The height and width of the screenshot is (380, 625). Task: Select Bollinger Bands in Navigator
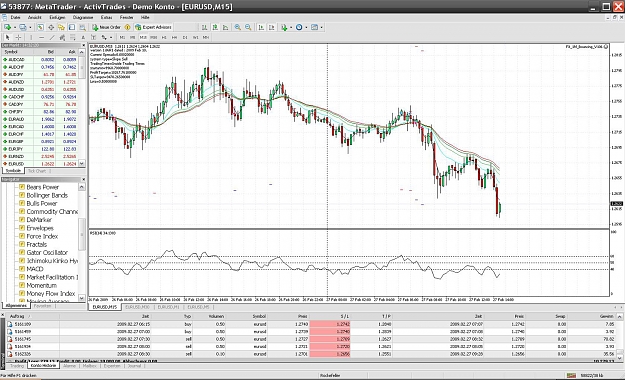pos(47,195)
